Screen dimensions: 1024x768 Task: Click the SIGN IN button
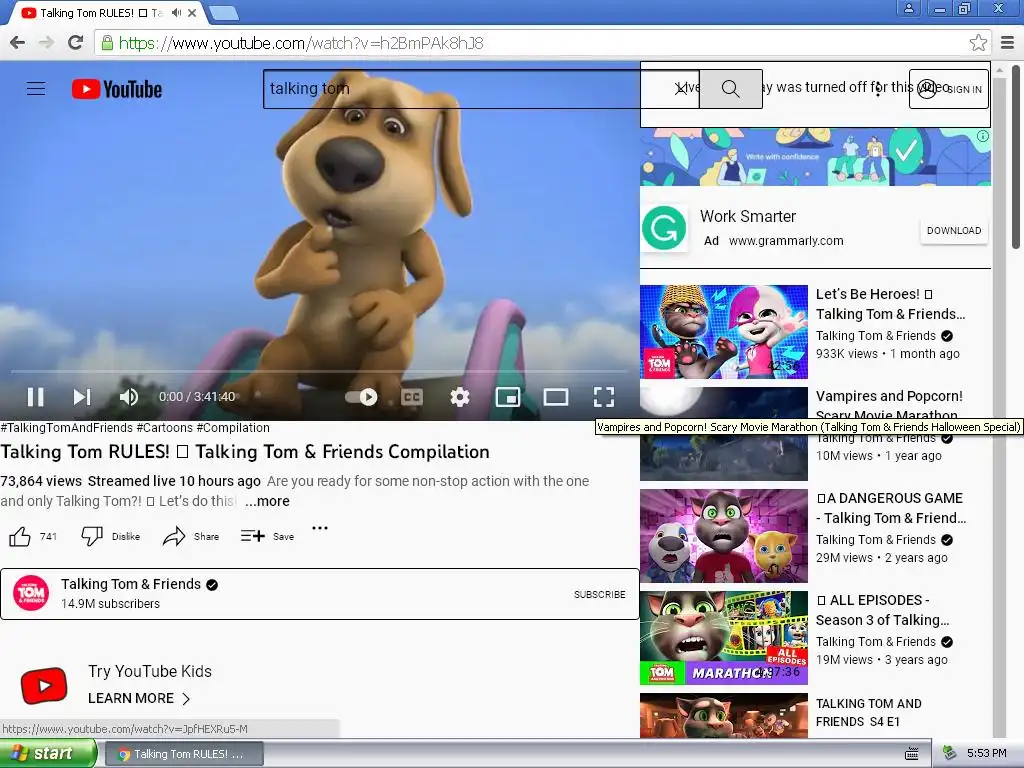point(949,89)
